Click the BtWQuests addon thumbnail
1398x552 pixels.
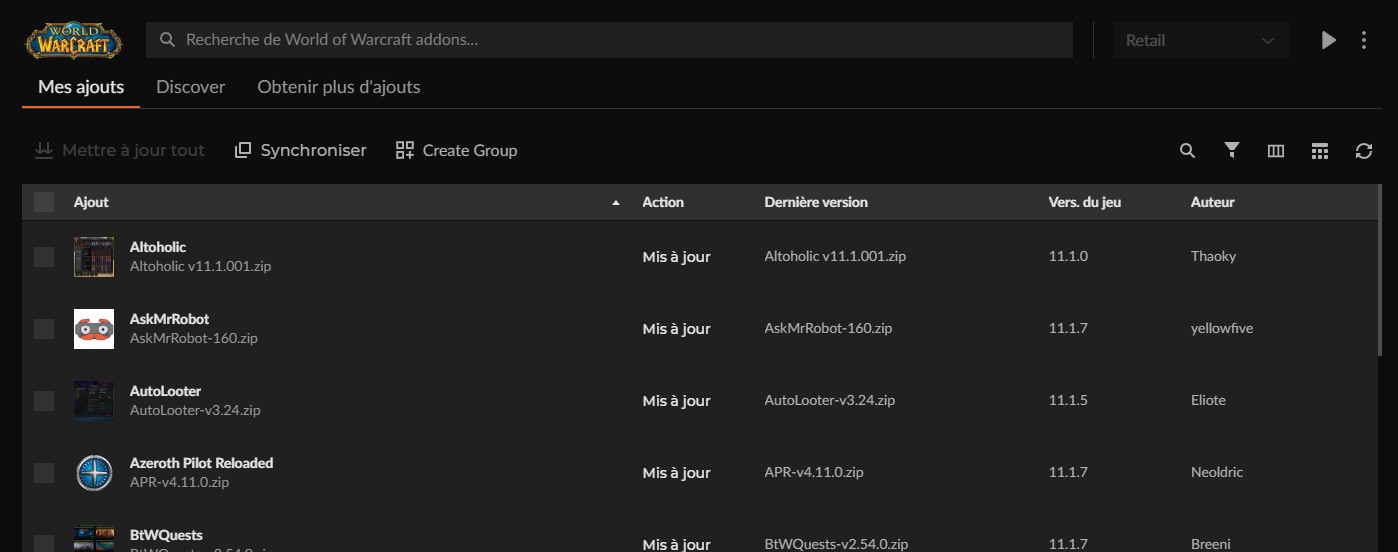coord(94,539)
